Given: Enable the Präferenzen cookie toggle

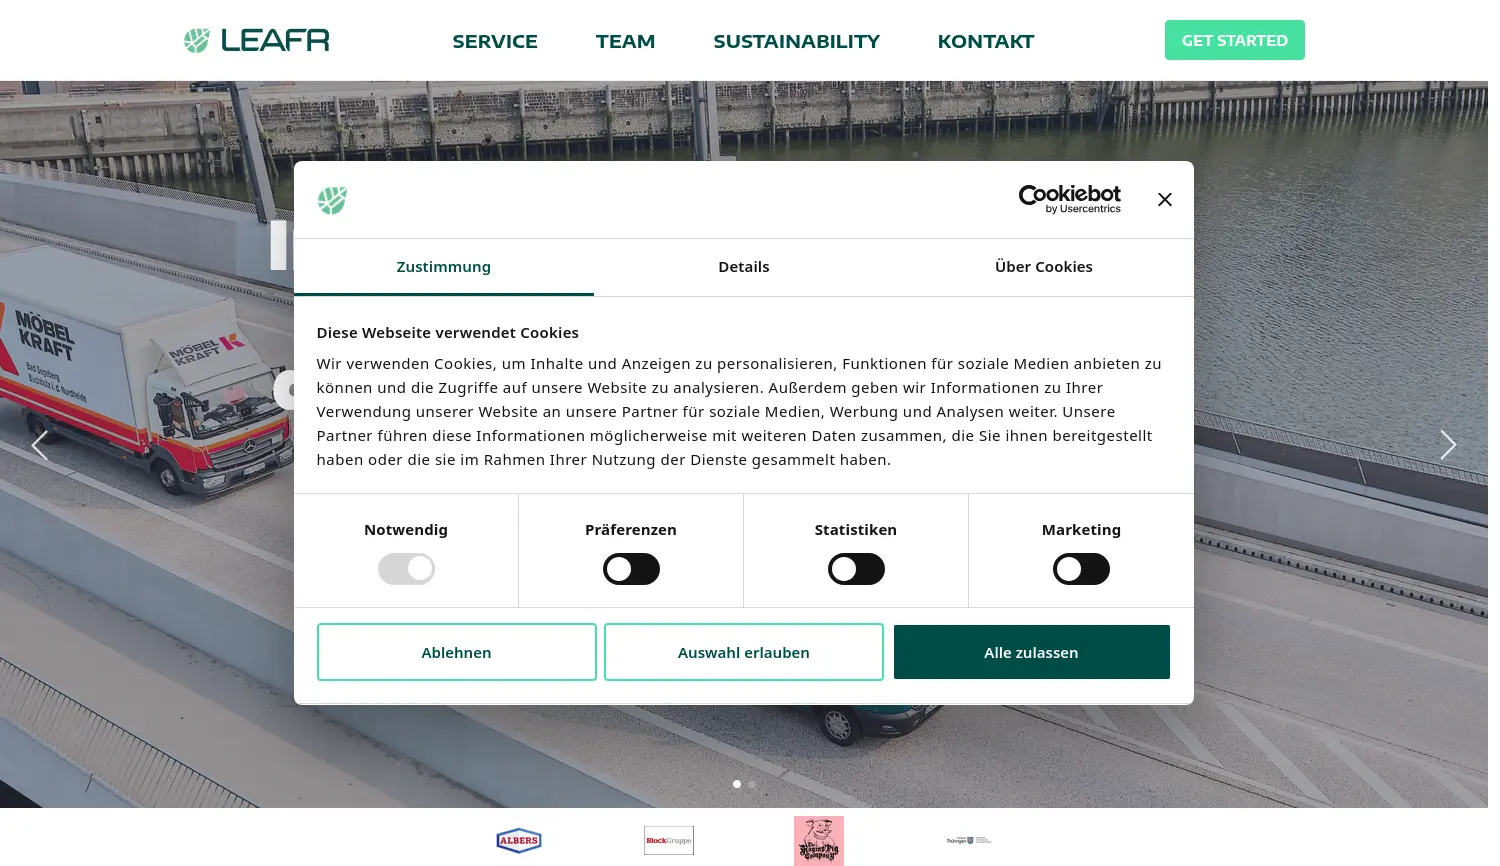Looking at the screenshot, I should (x=631, y=568).
